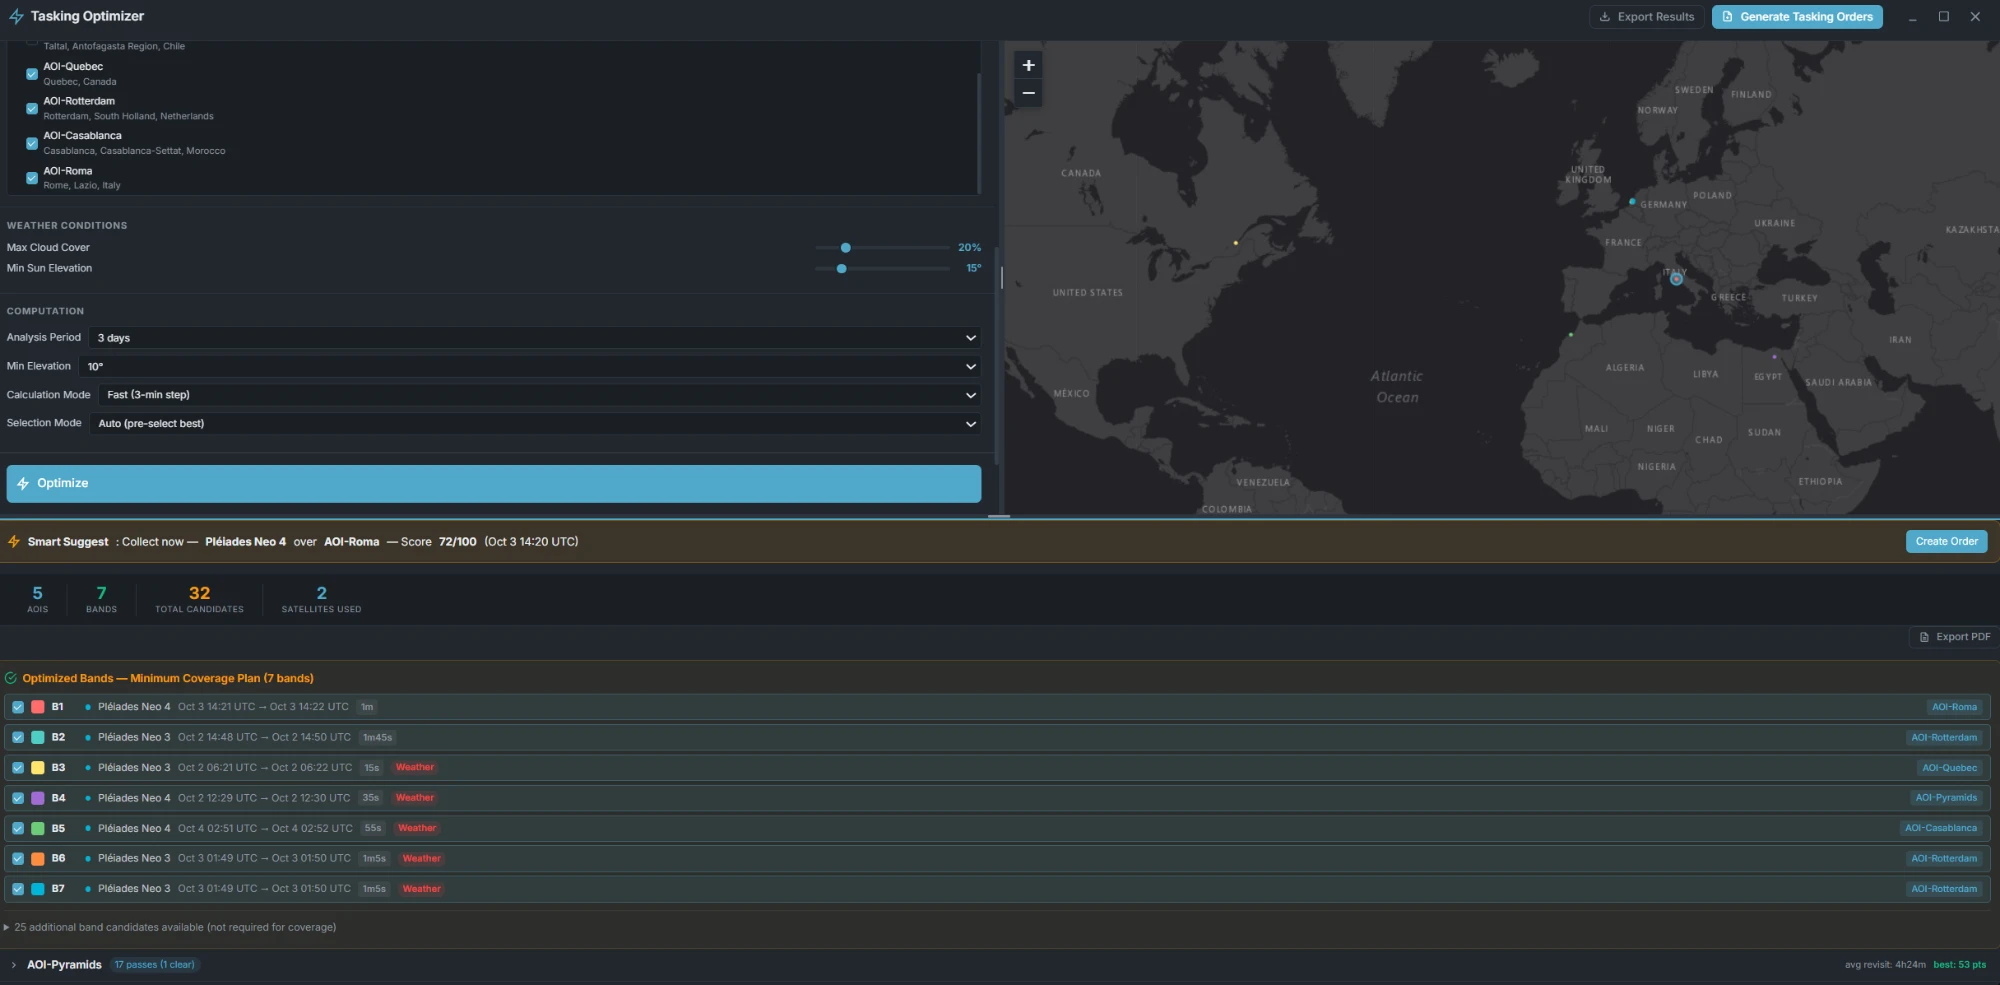2000x985 pixels.
Task: Zoom out on the map
Action: [x=1028, y=93]
